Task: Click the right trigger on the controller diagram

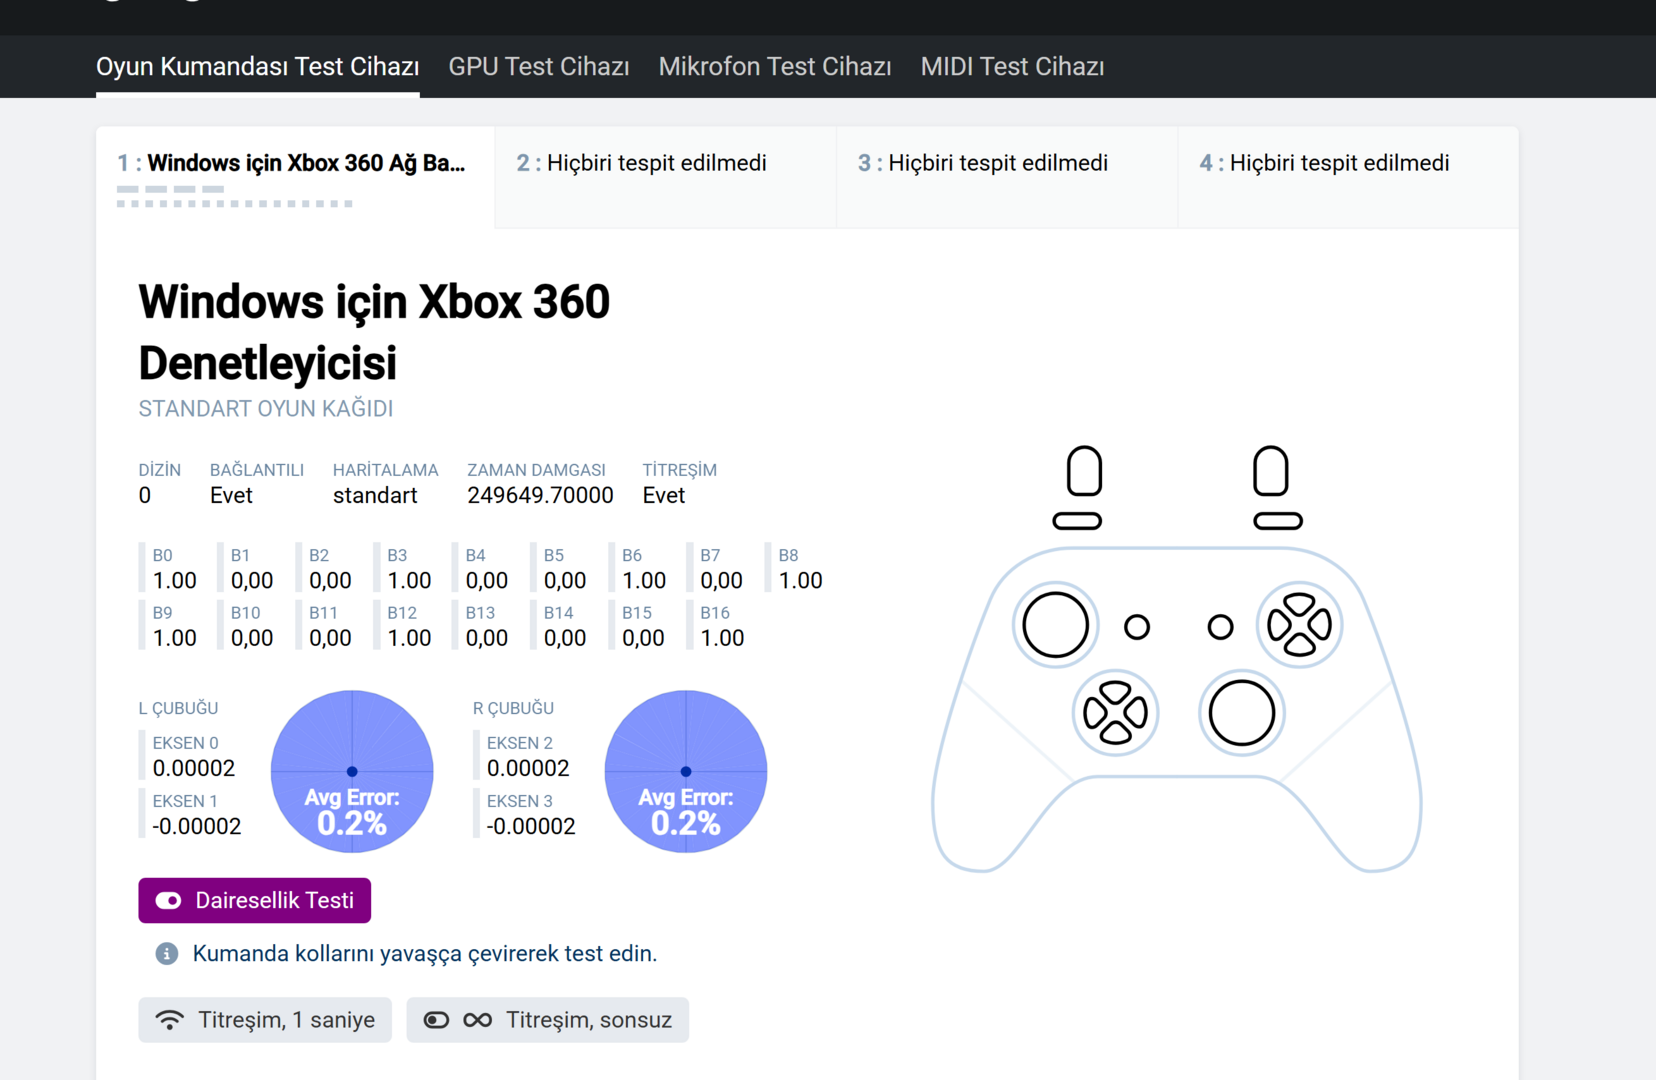Action: [1271, 471]
